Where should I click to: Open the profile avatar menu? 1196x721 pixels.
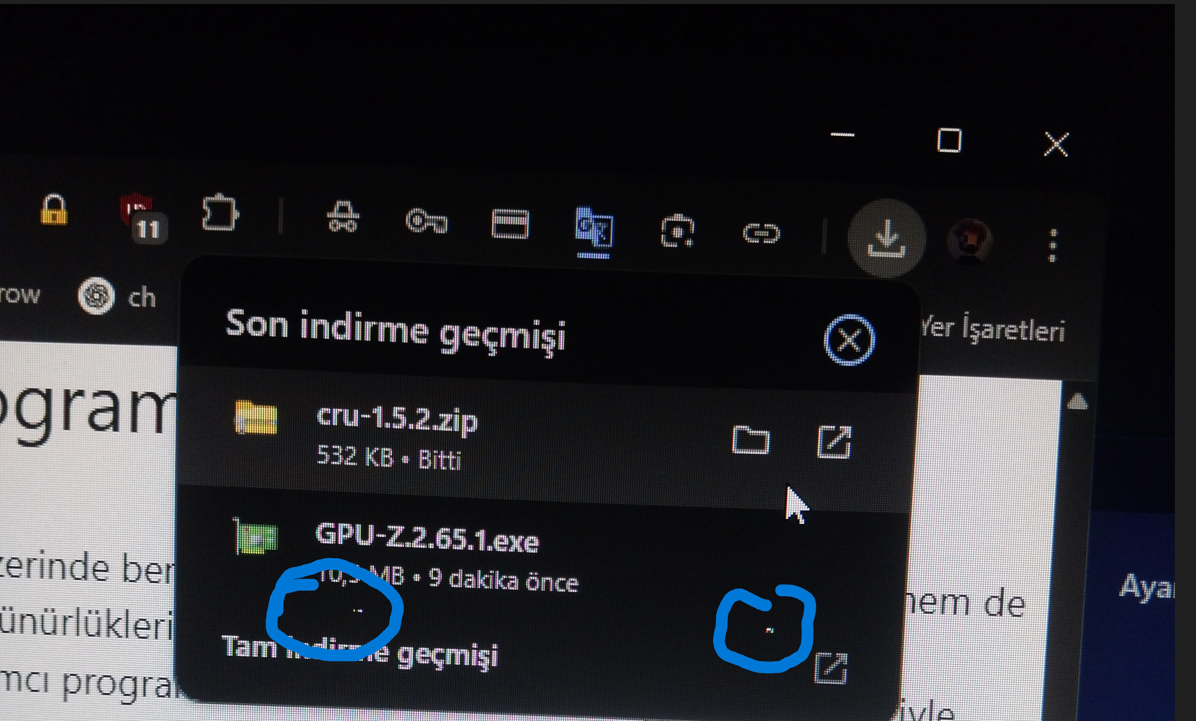(x=969, y=241)
